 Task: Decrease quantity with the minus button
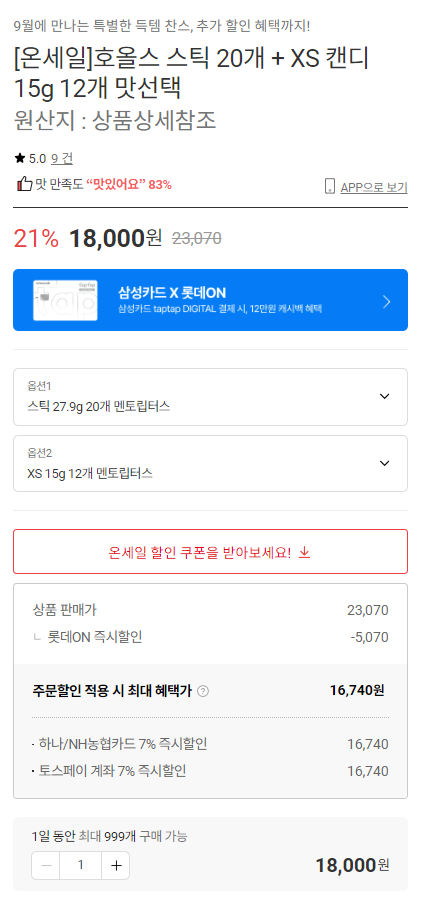pyautogui.click(x=46, y=866)
